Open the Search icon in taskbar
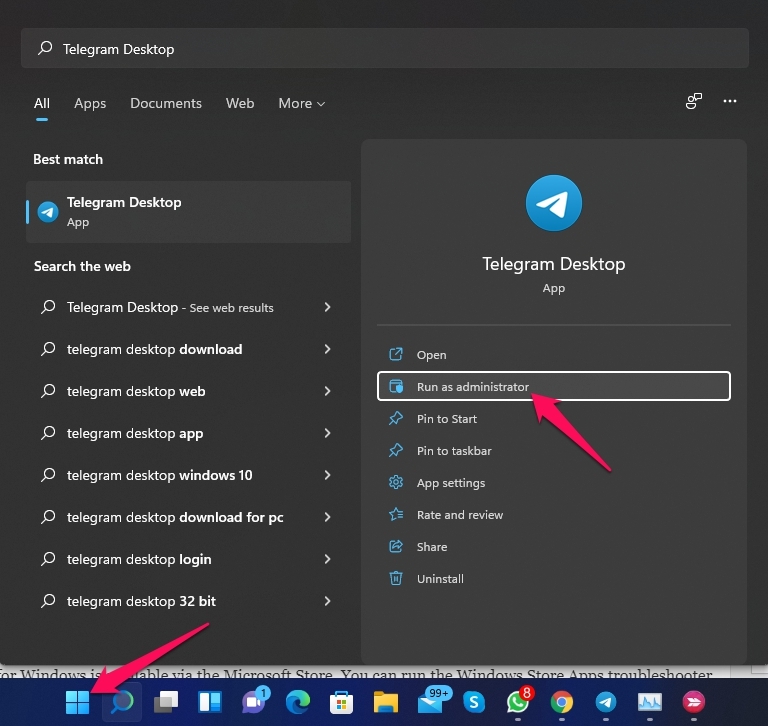 121,702
